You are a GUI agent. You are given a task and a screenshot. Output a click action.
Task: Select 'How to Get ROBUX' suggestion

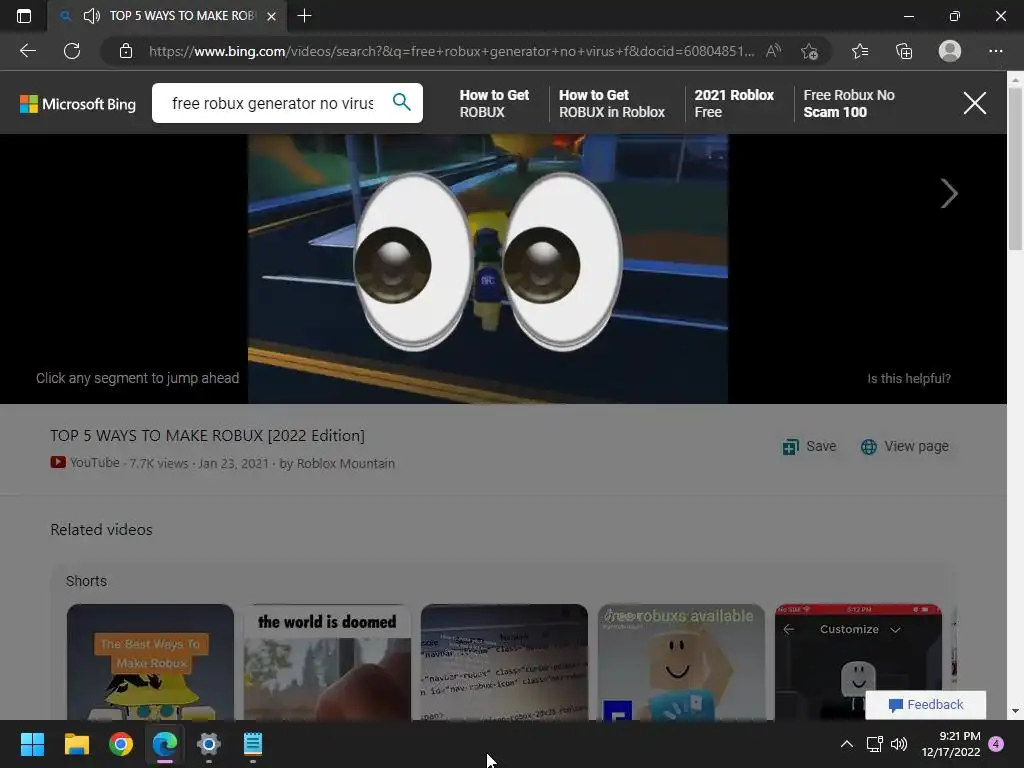[494, 103]
